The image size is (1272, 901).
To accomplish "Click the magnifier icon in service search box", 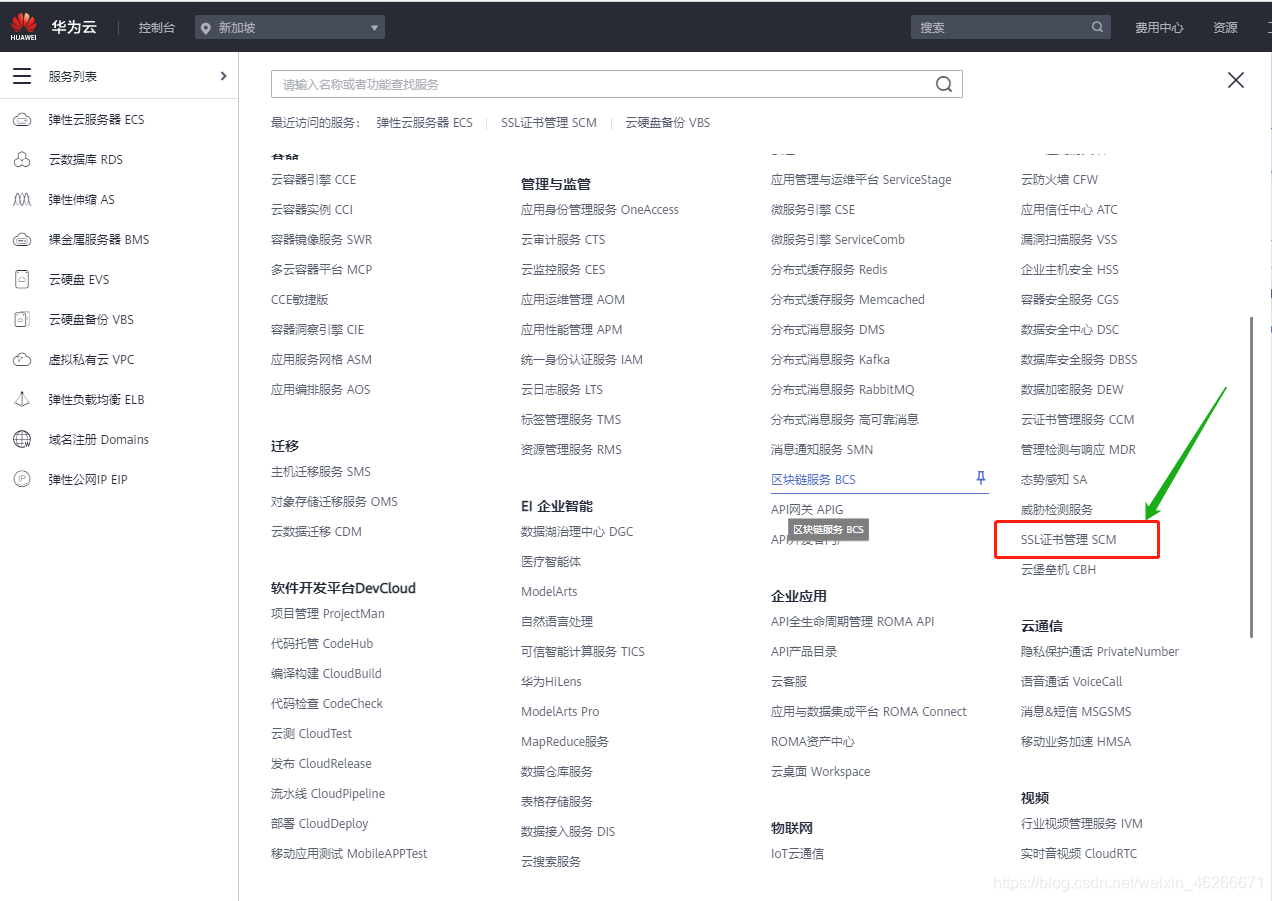I will (x=944, y=85).
